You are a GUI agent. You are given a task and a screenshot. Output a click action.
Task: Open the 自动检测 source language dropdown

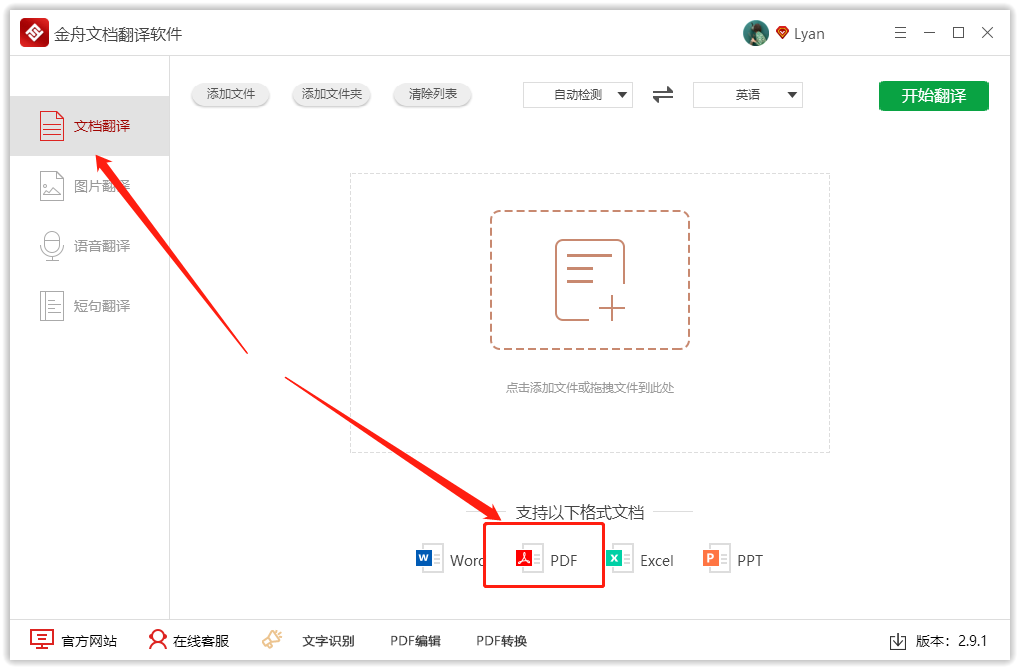pyautogui.click(x=578, y=95)
